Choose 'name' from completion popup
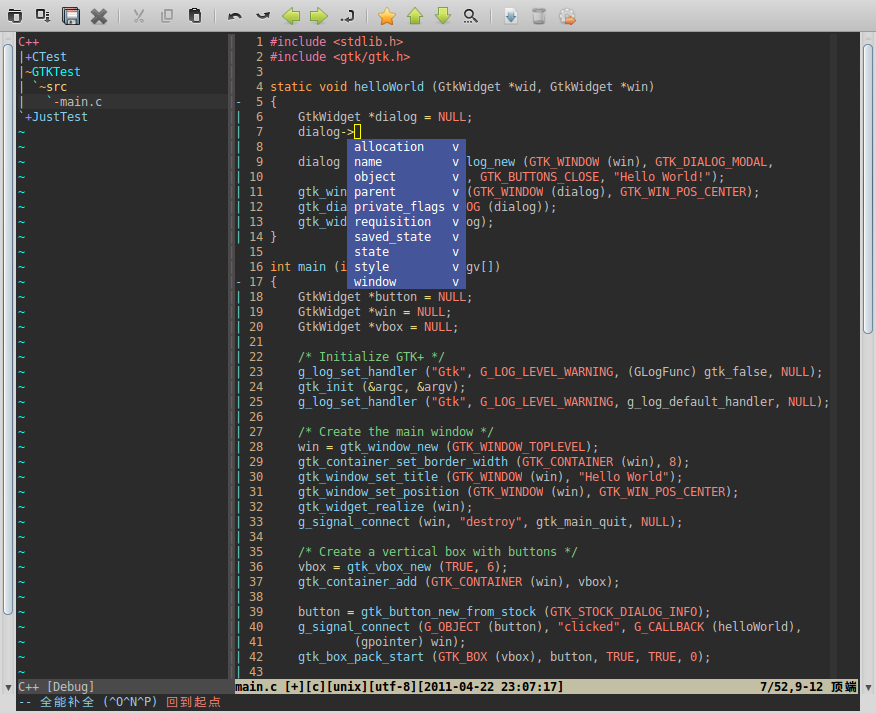 point(406,161)
